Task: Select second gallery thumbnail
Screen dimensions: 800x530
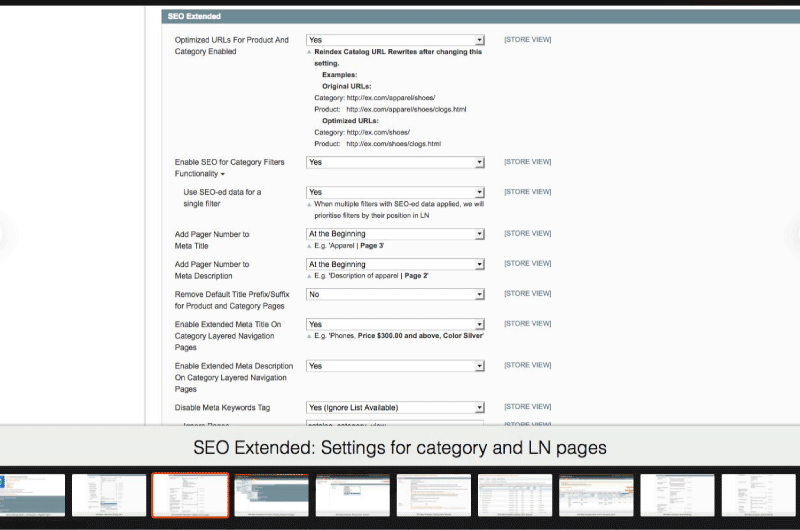Action: (x=109, y=495)
